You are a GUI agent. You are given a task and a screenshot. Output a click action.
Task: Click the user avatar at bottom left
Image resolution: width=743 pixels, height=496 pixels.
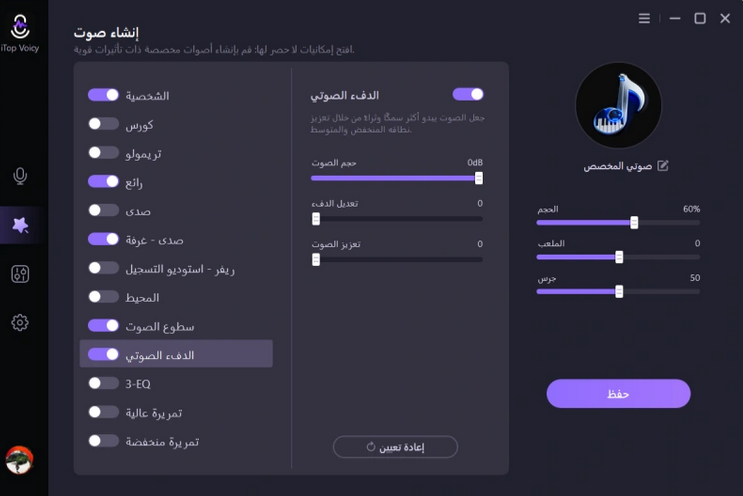pyautogui.click(x=19, y=460)
